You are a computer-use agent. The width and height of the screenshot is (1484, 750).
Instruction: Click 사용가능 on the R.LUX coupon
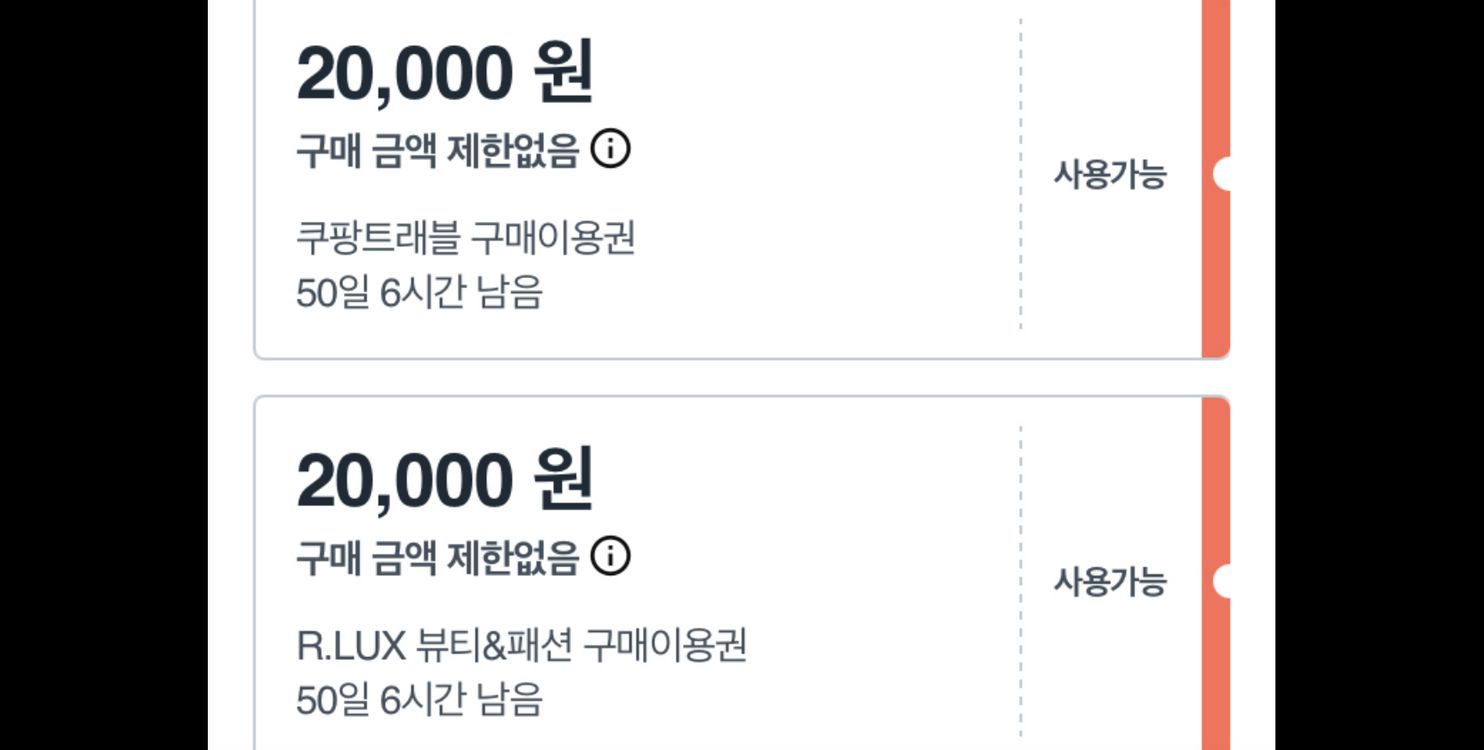coord(1109,582)
